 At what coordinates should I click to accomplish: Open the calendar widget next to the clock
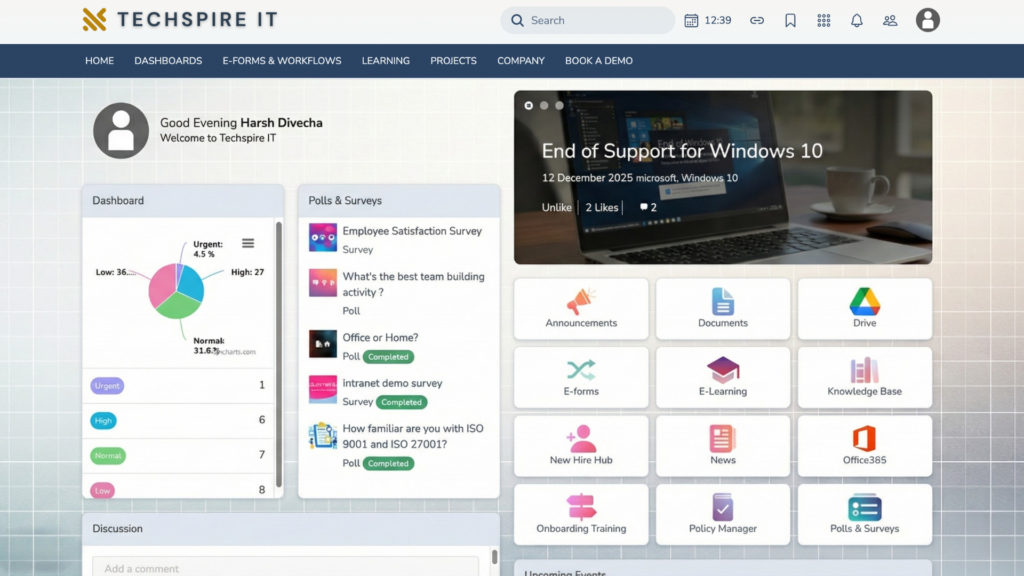pyautogui.click(x=689, y=20)
